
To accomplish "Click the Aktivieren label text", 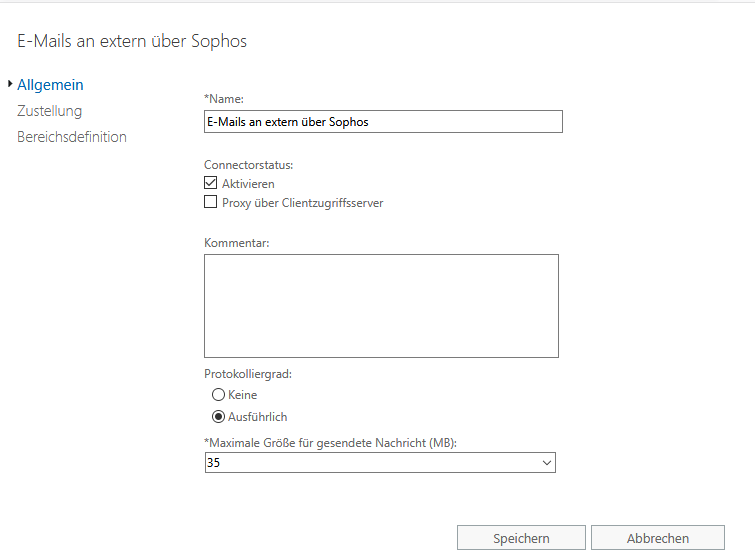I will (x=248, y=184).
